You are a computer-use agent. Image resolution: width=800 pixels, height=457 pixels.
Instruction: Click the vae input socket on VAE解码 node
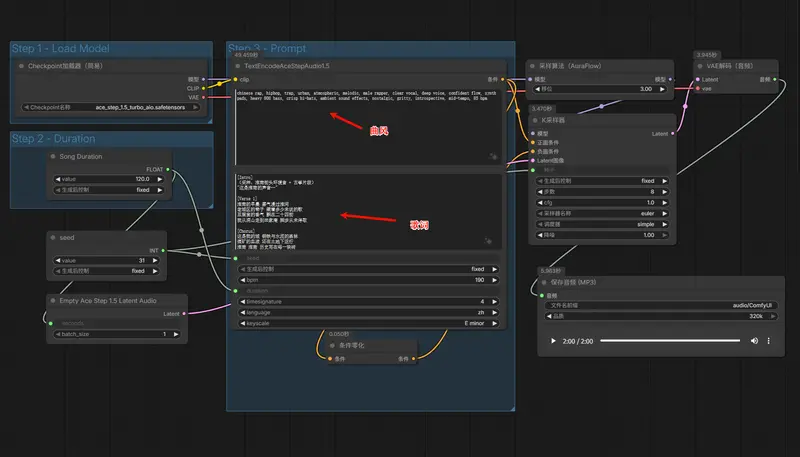click(698, 89)
